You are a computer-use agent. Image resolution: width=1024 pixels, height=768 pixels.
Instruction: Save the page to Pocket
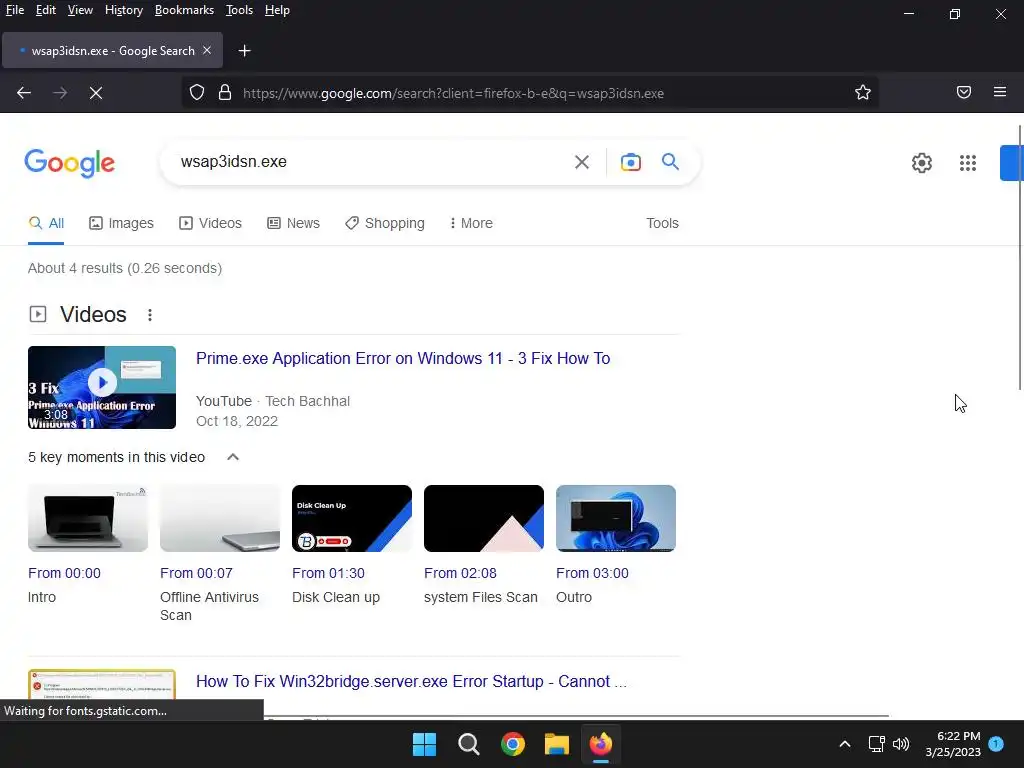pyautogui.click(x=963, y=92)
